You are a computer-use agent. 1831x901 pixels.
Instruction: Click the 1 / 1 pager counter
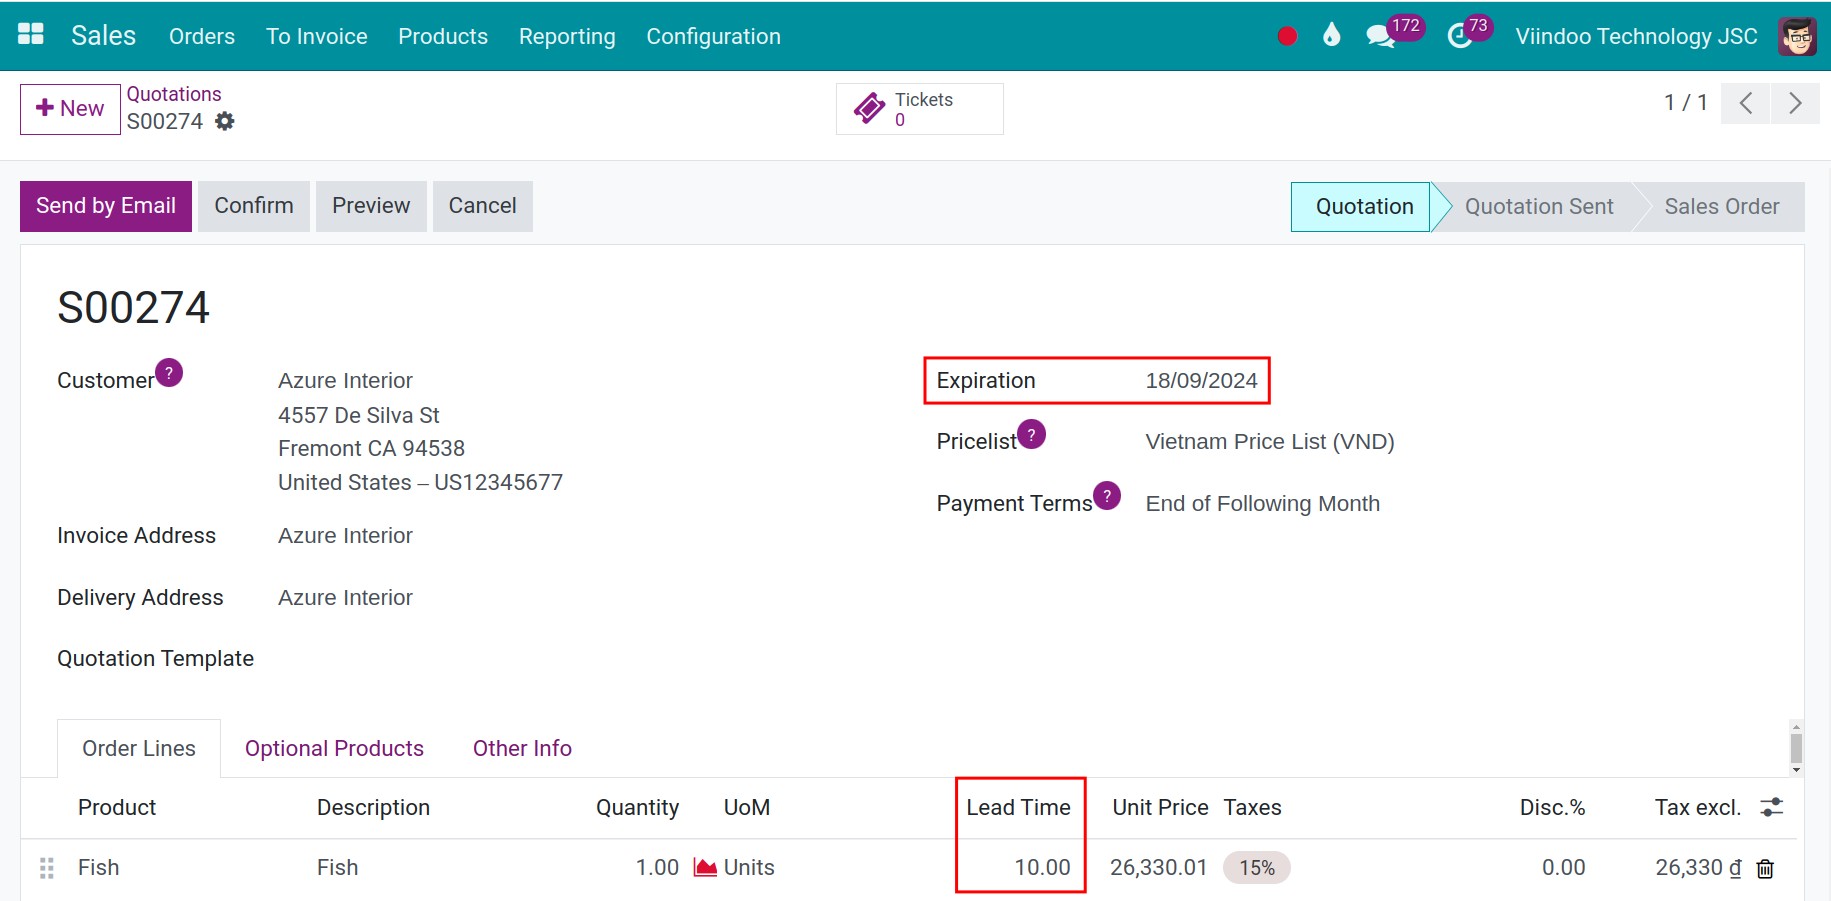(x=1685, y=103)
